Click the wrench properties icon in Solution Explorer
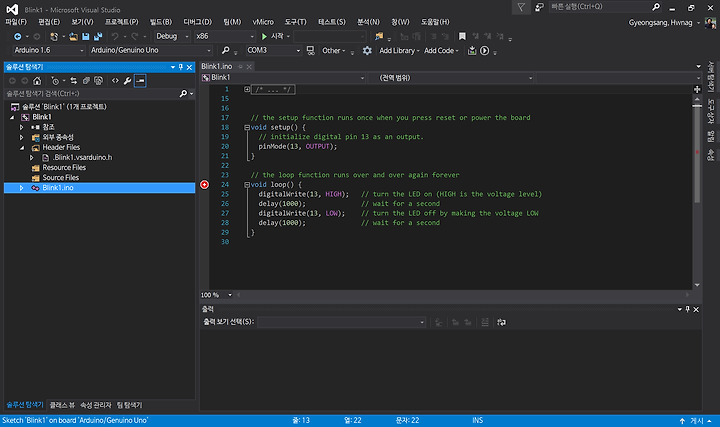This screenshot has height=427, width=720. (127, 80)
